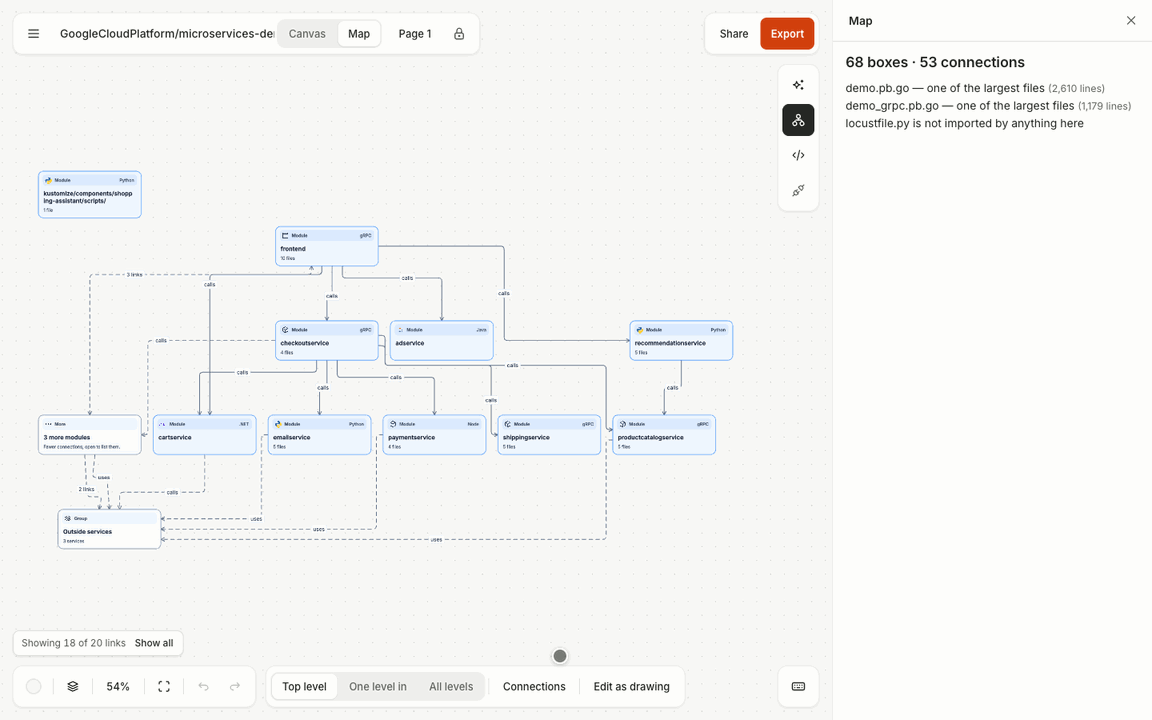
Task: Click the cartservice .NET icon
Action: point(162,424)
